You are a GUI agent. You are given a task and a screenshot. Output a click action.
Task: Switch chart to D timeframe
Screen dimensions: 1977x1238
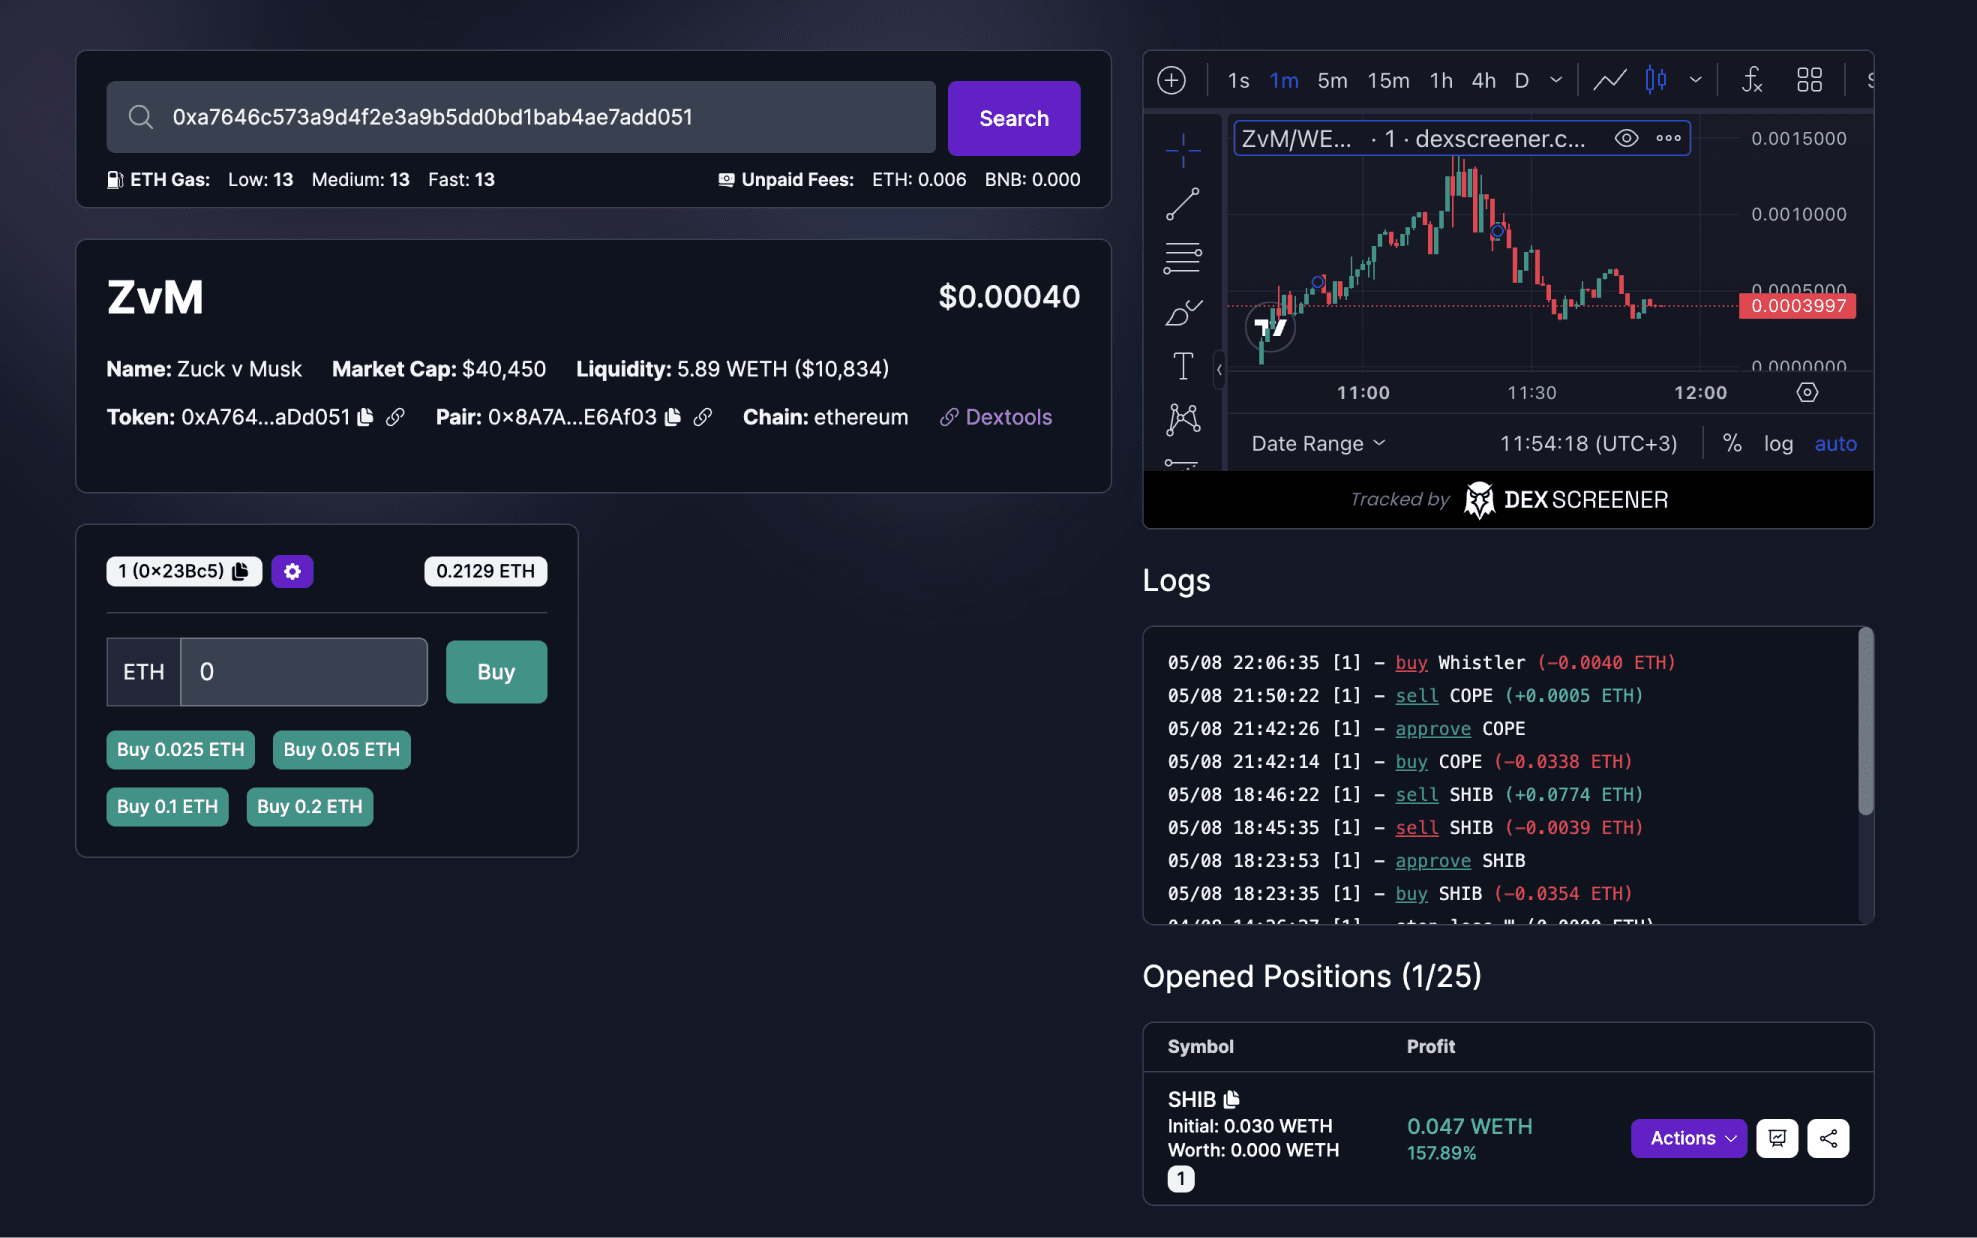[1522, 80]
